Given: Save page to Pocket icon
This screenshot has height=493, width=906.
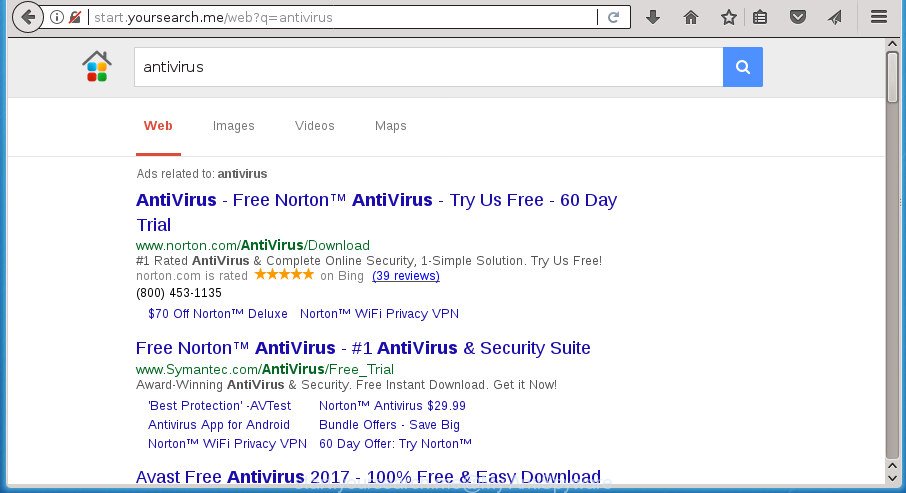Looking at the screenshot, I should click(798, 17).
